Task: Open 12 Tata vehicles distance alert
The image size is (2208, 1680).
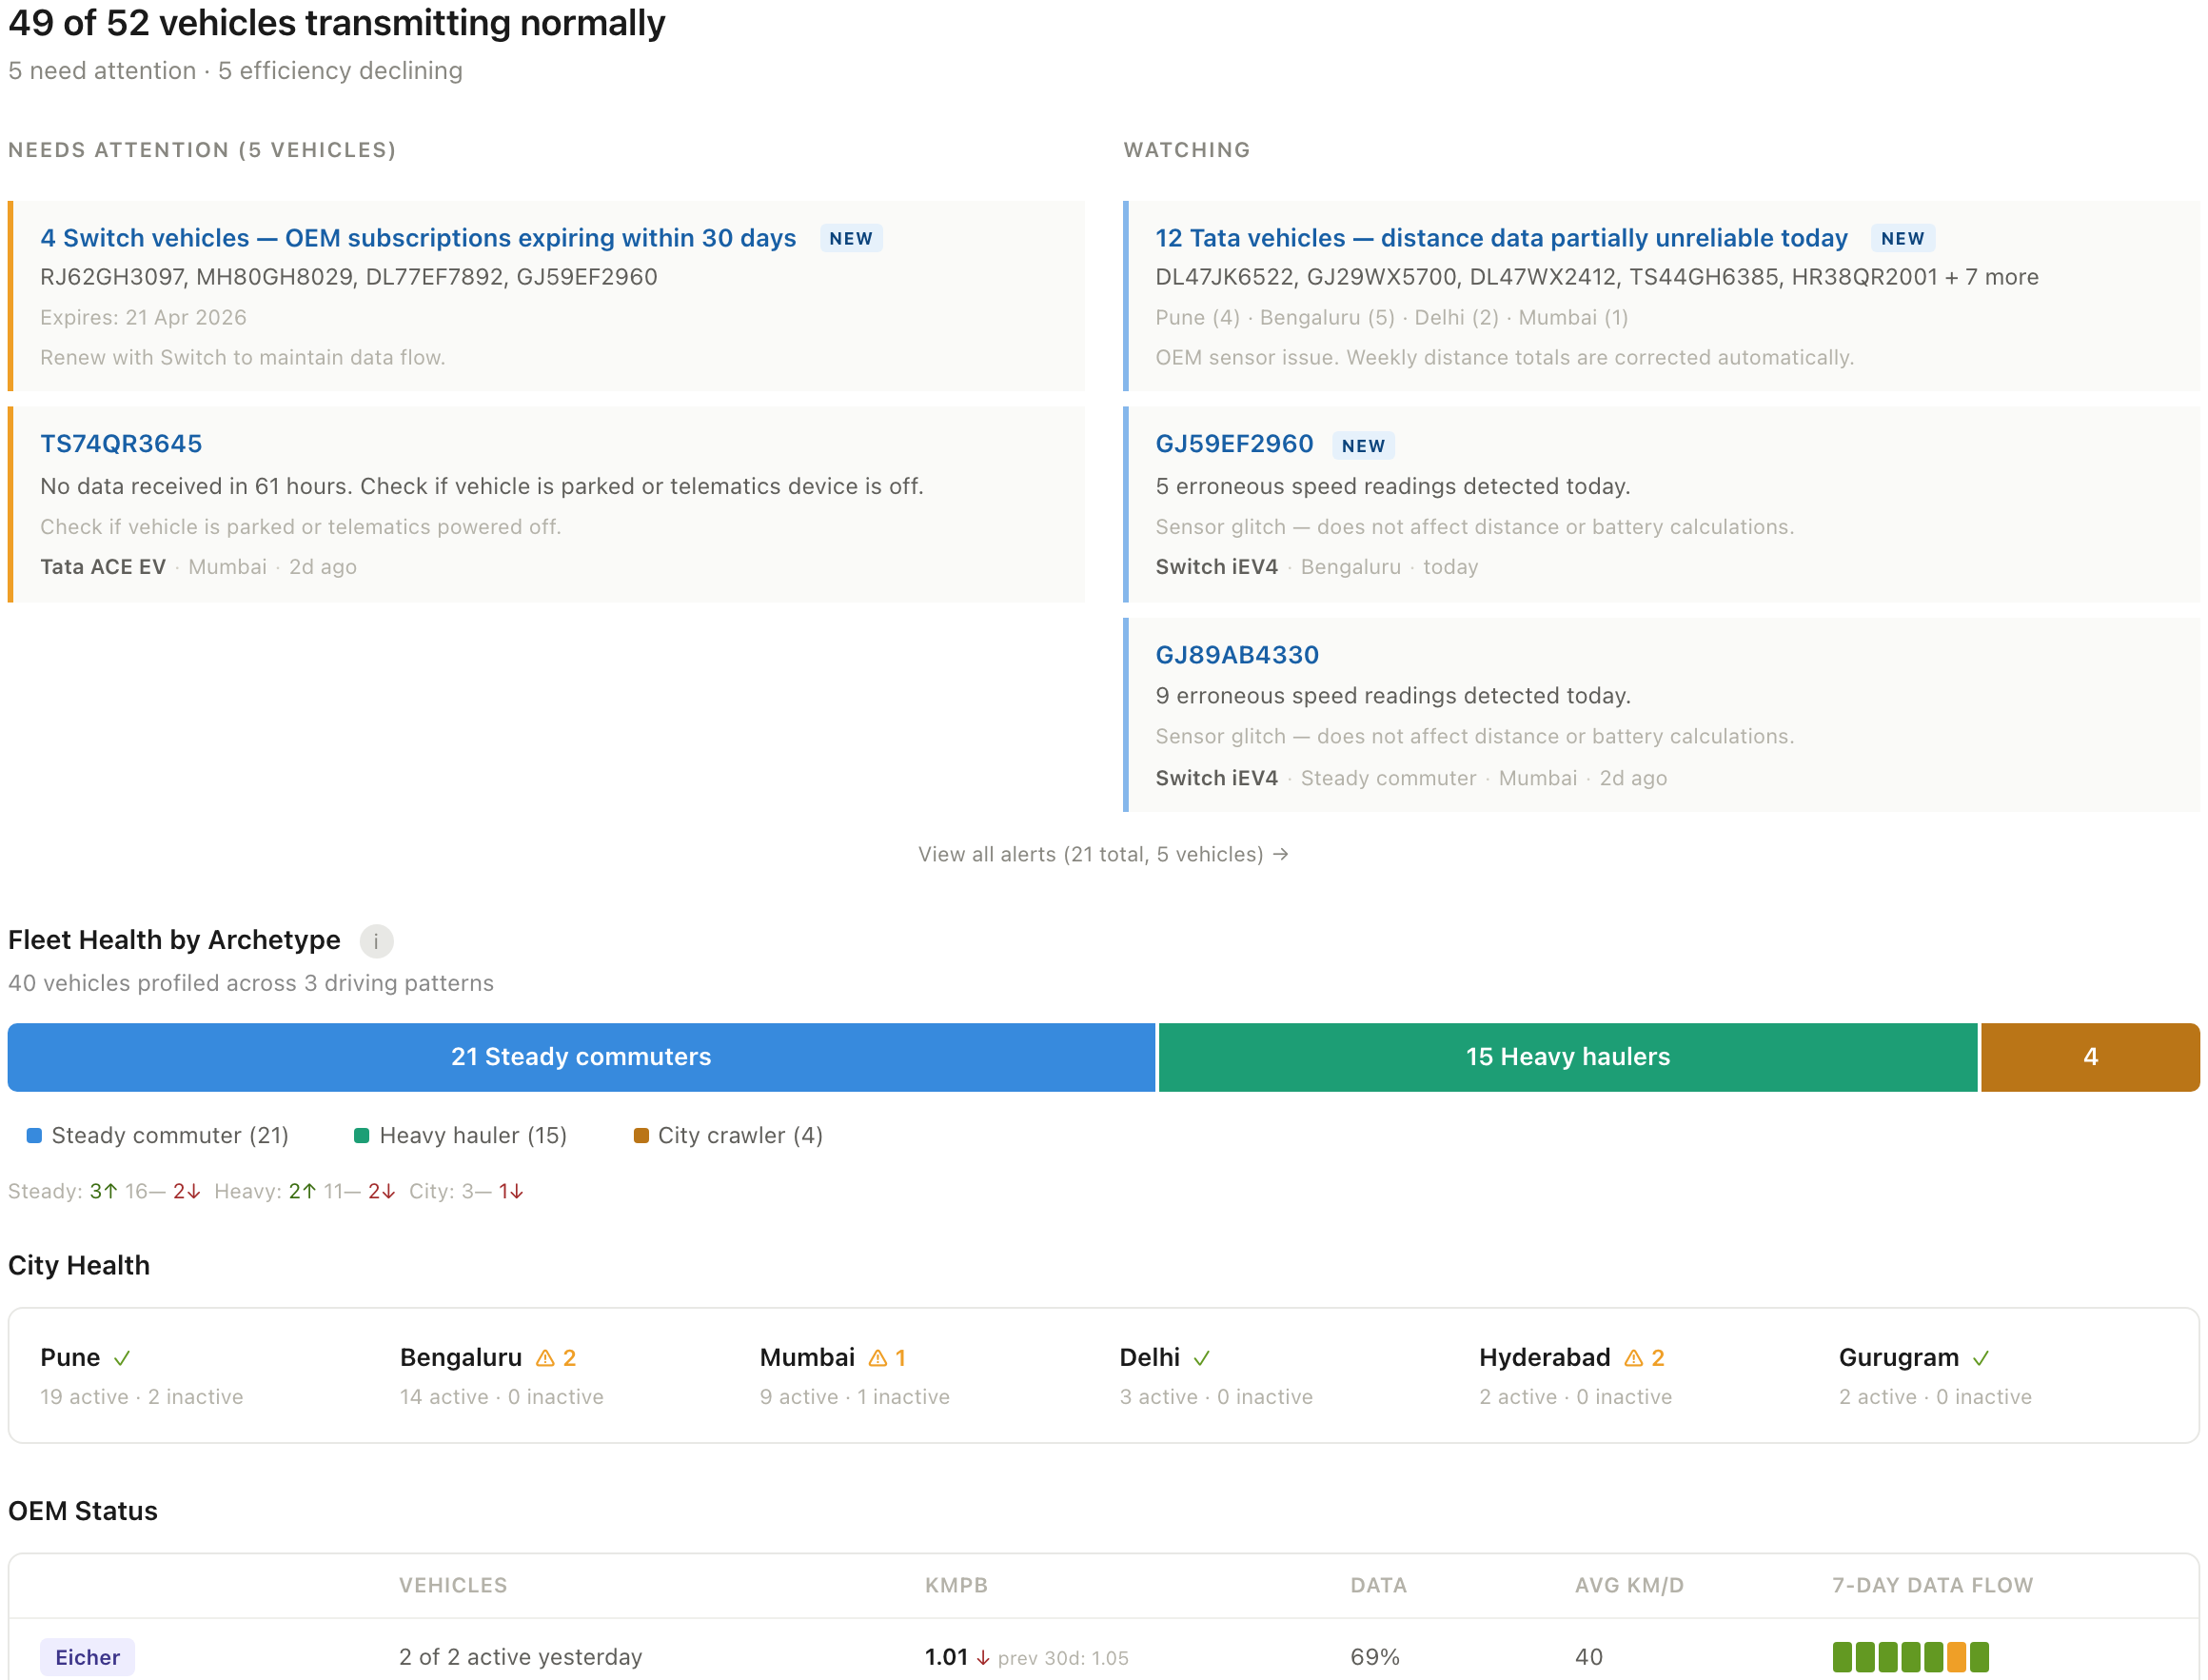Action: coord(1501,238)
